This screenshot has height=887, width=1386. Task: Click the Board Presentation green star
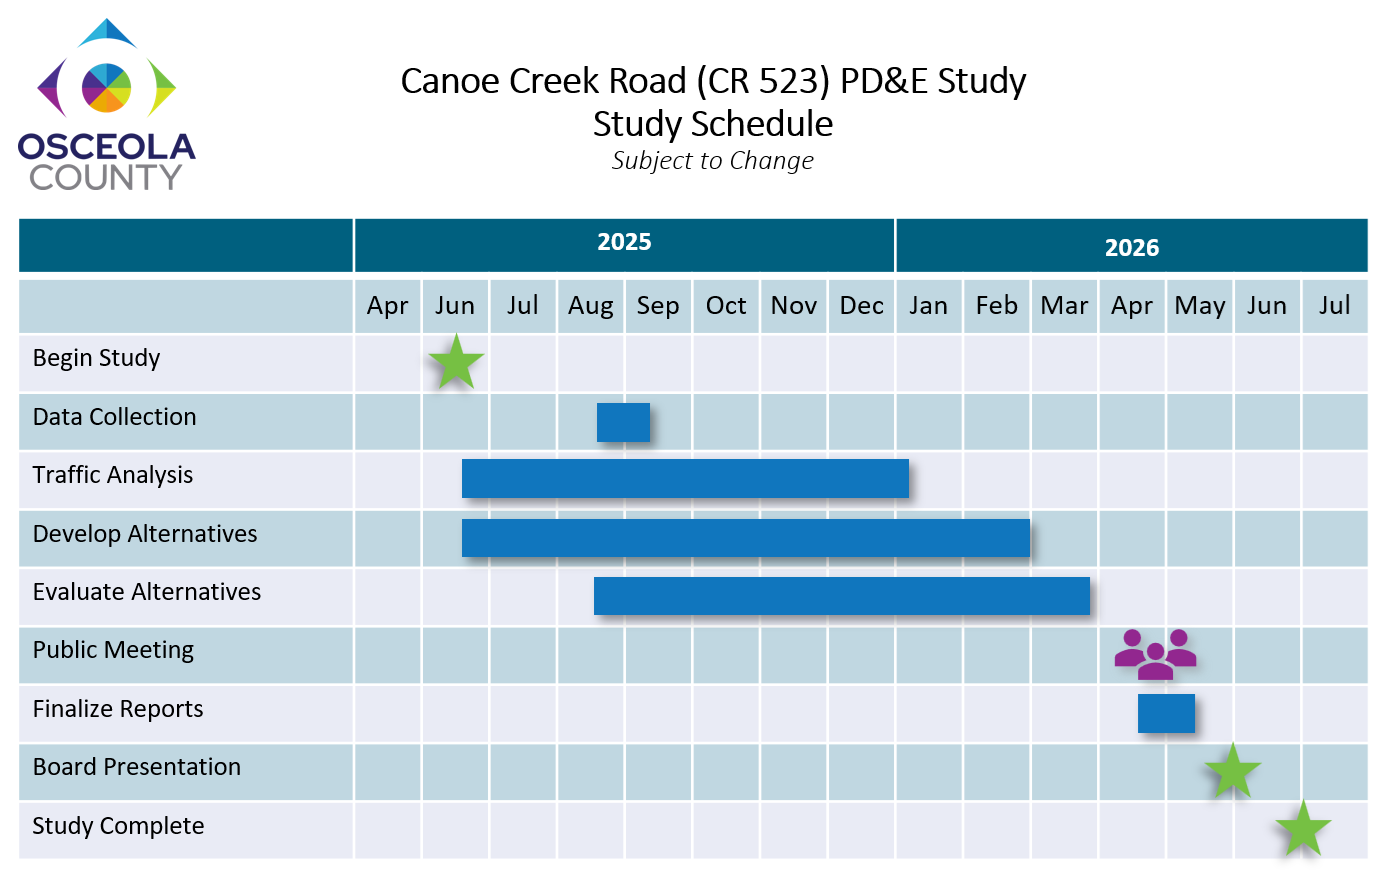point(1232,771)
